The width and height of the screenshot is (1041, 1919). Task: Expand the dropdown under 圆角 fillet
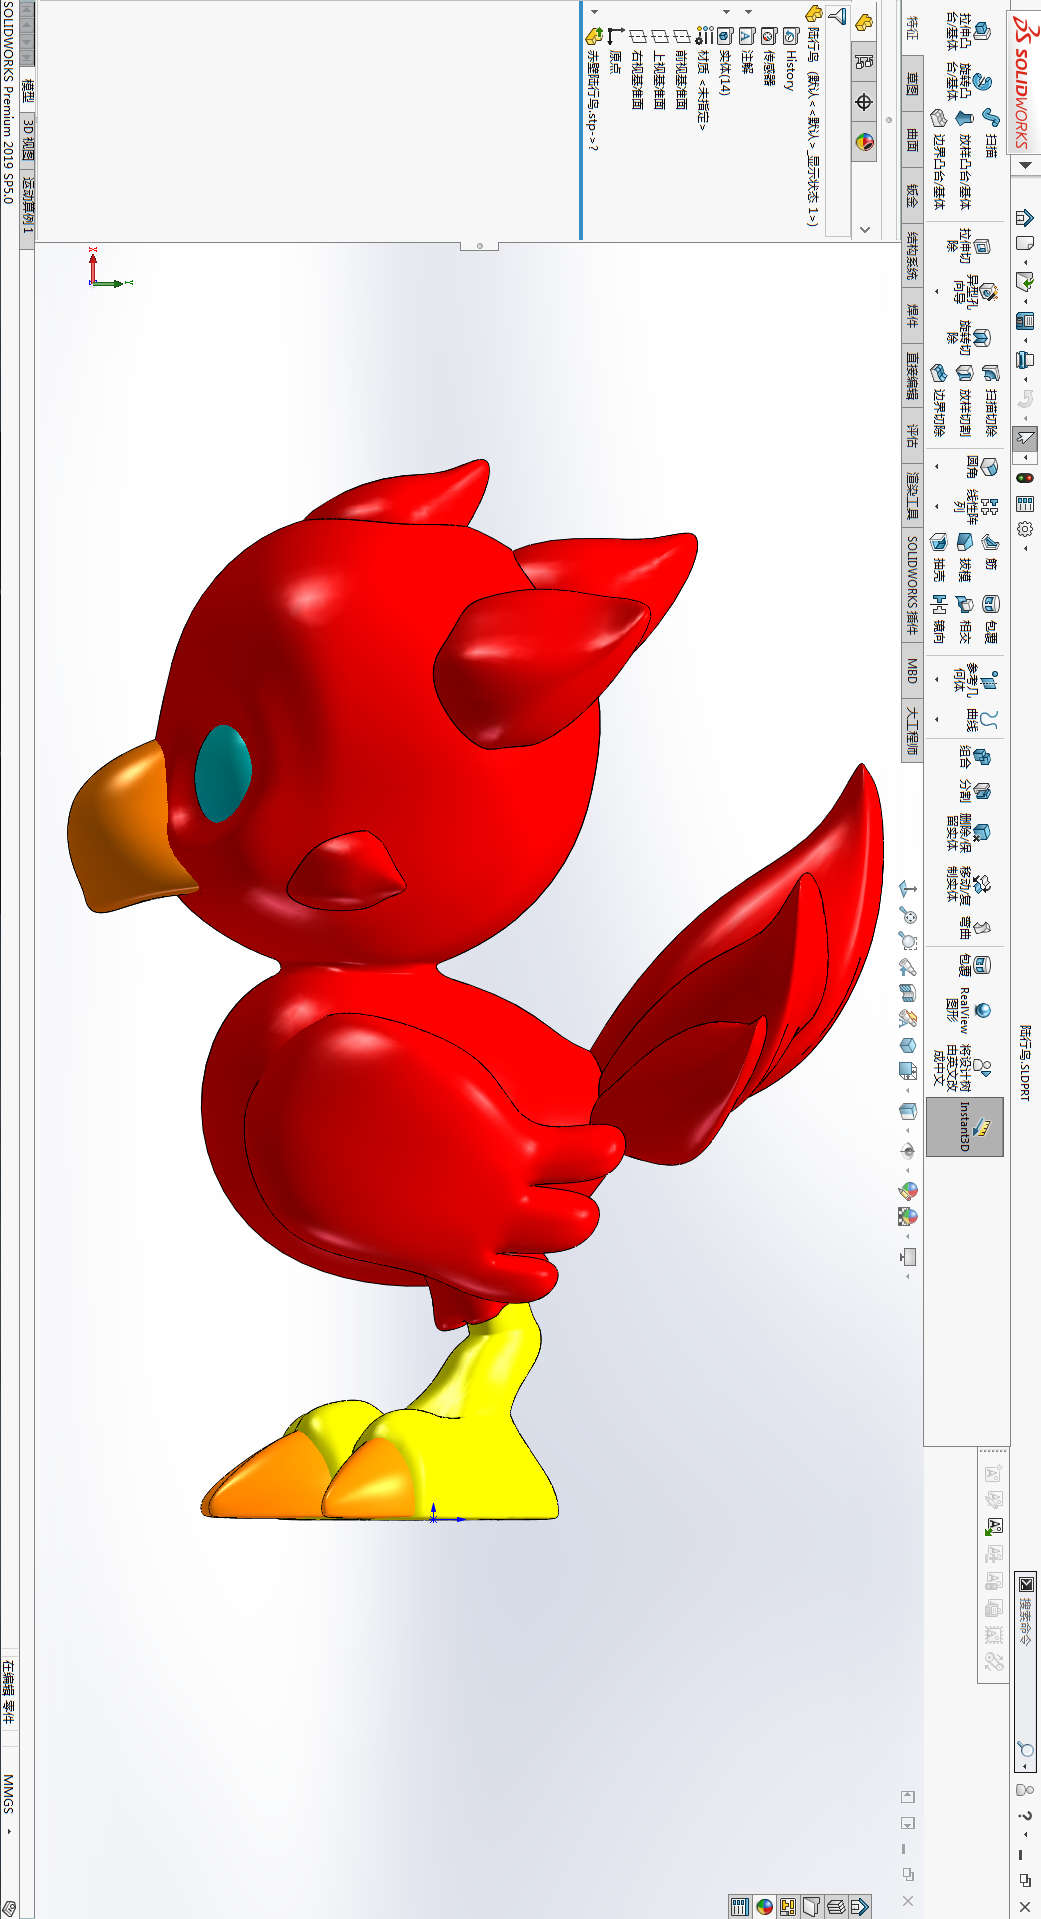click(x=937, y=467)
